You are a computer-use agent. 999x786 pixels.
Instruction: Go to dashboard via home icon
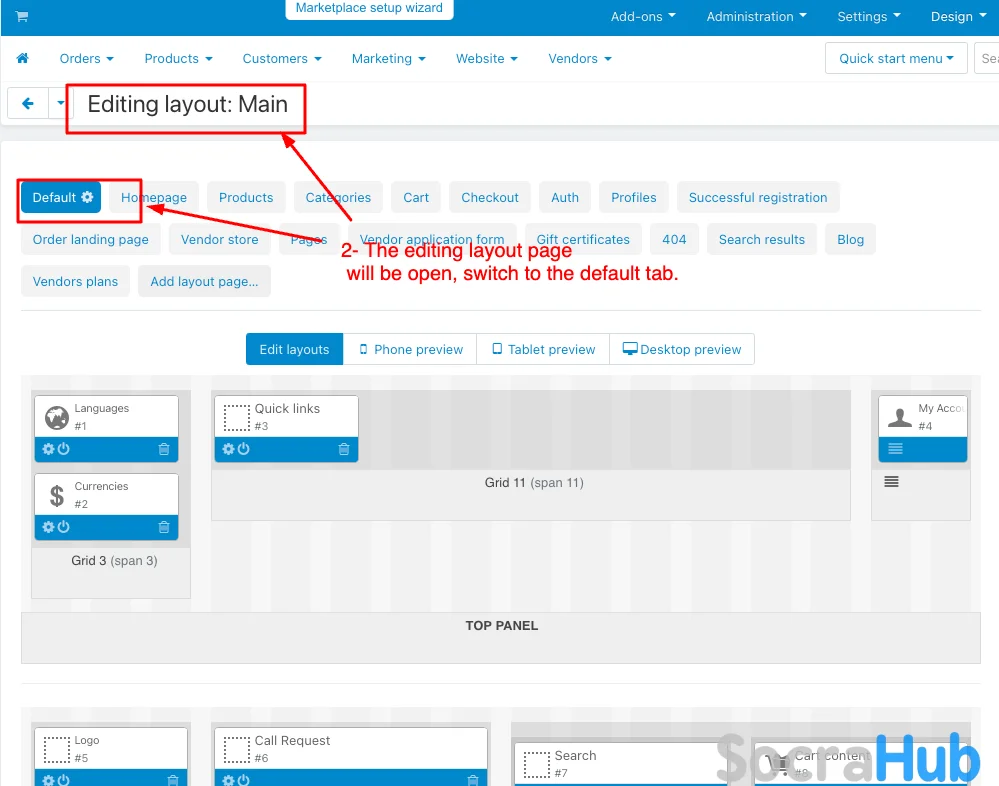23,59
